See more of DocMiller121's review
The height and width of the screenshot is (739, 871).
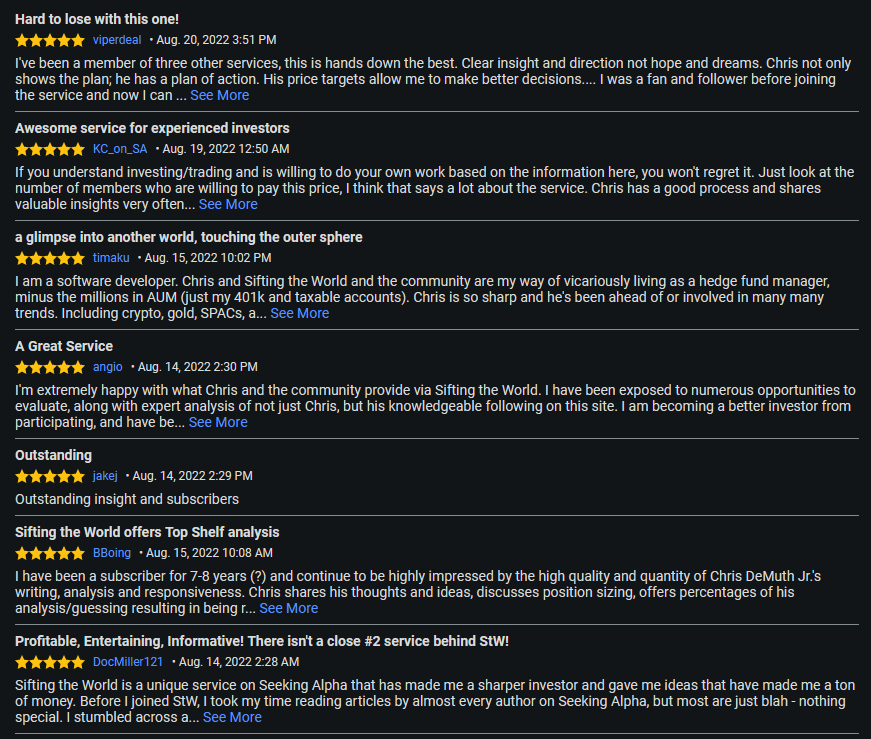(x=232, y=717)
